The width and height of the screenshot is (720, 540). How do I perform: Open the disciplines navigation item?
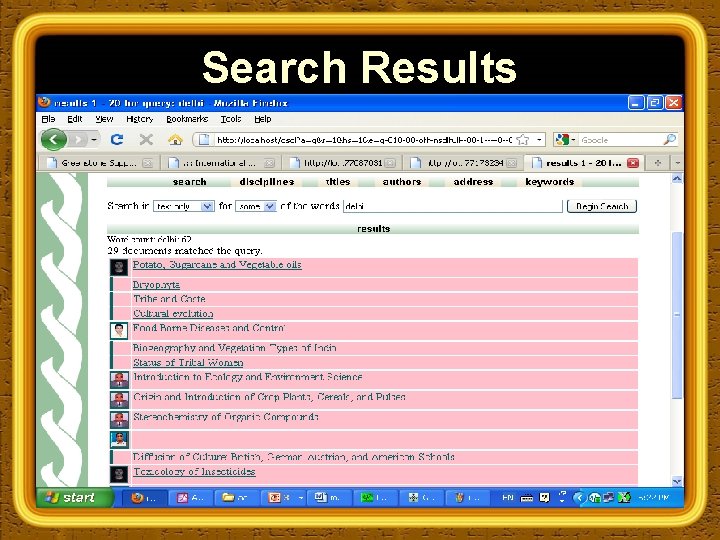(267, 182)
